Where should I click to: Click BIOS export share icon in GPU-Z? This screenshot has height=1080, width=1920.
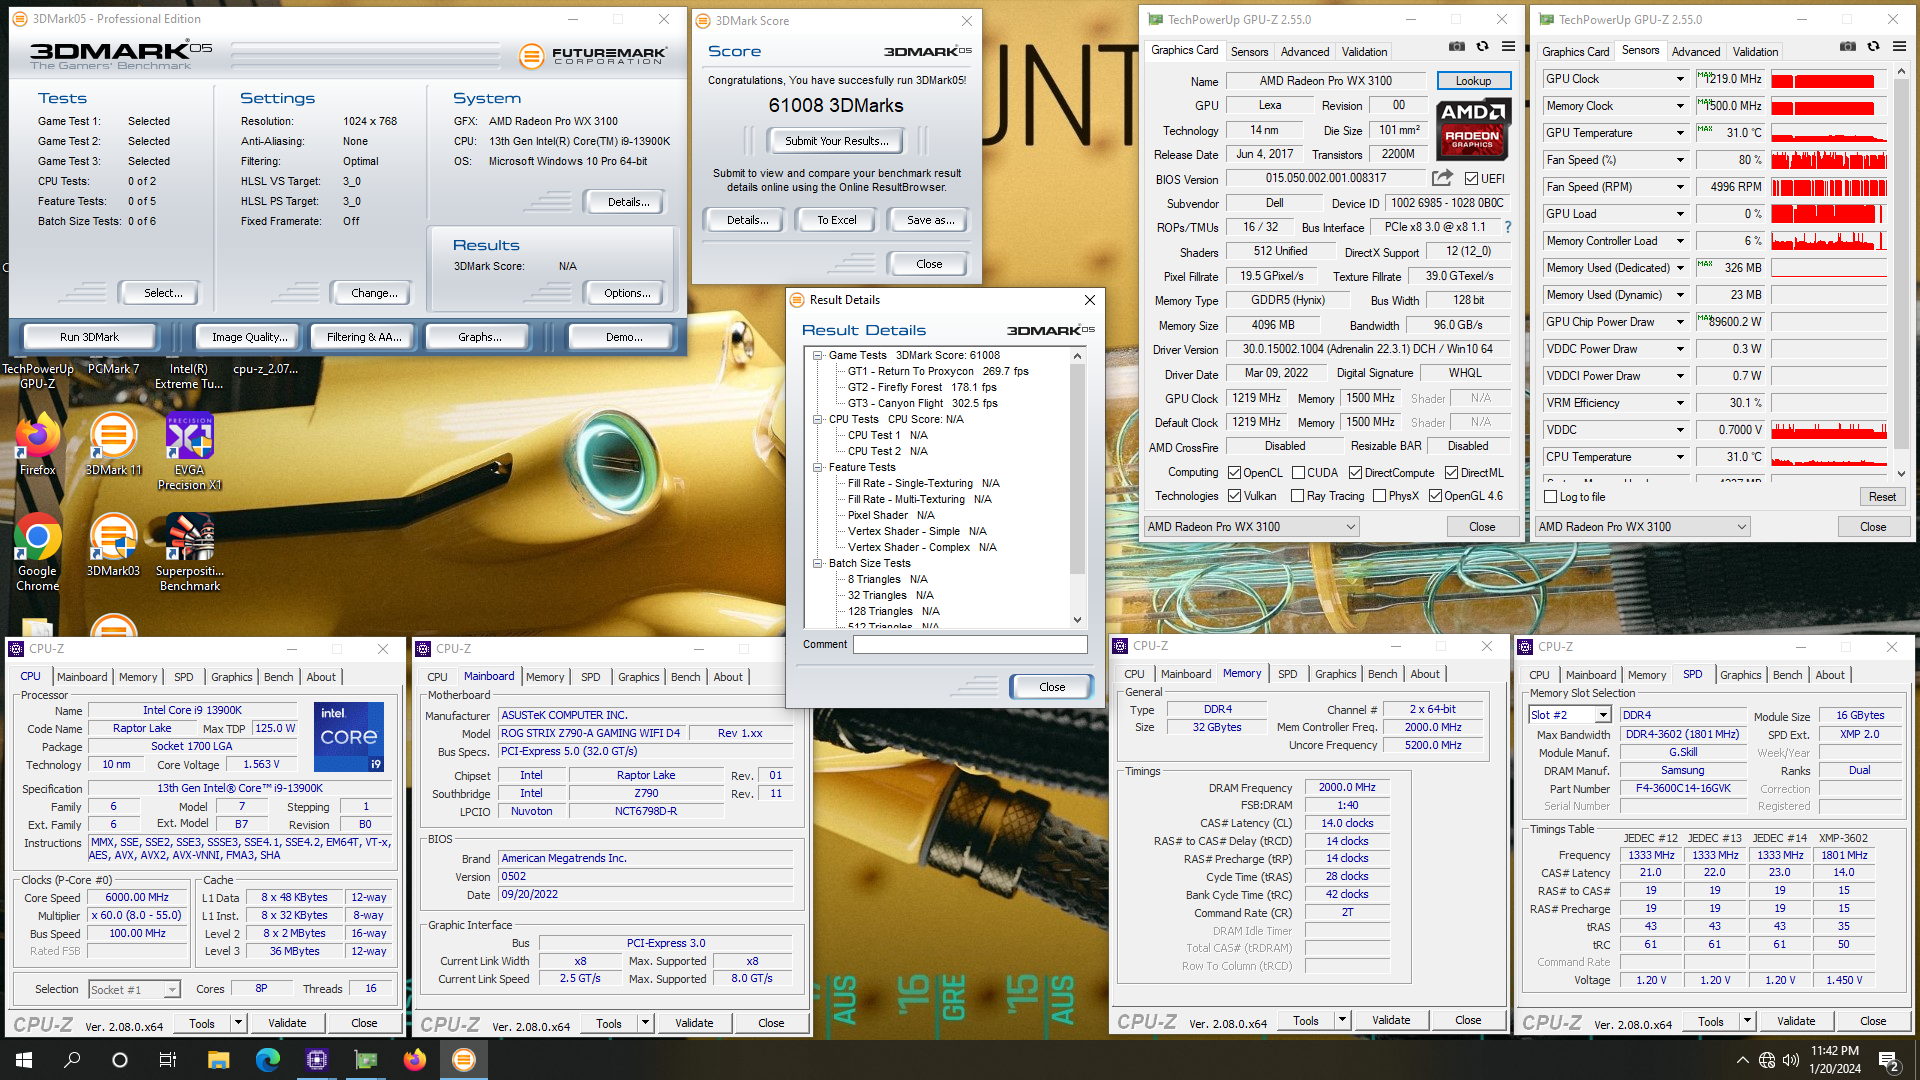pos(1442,178)
